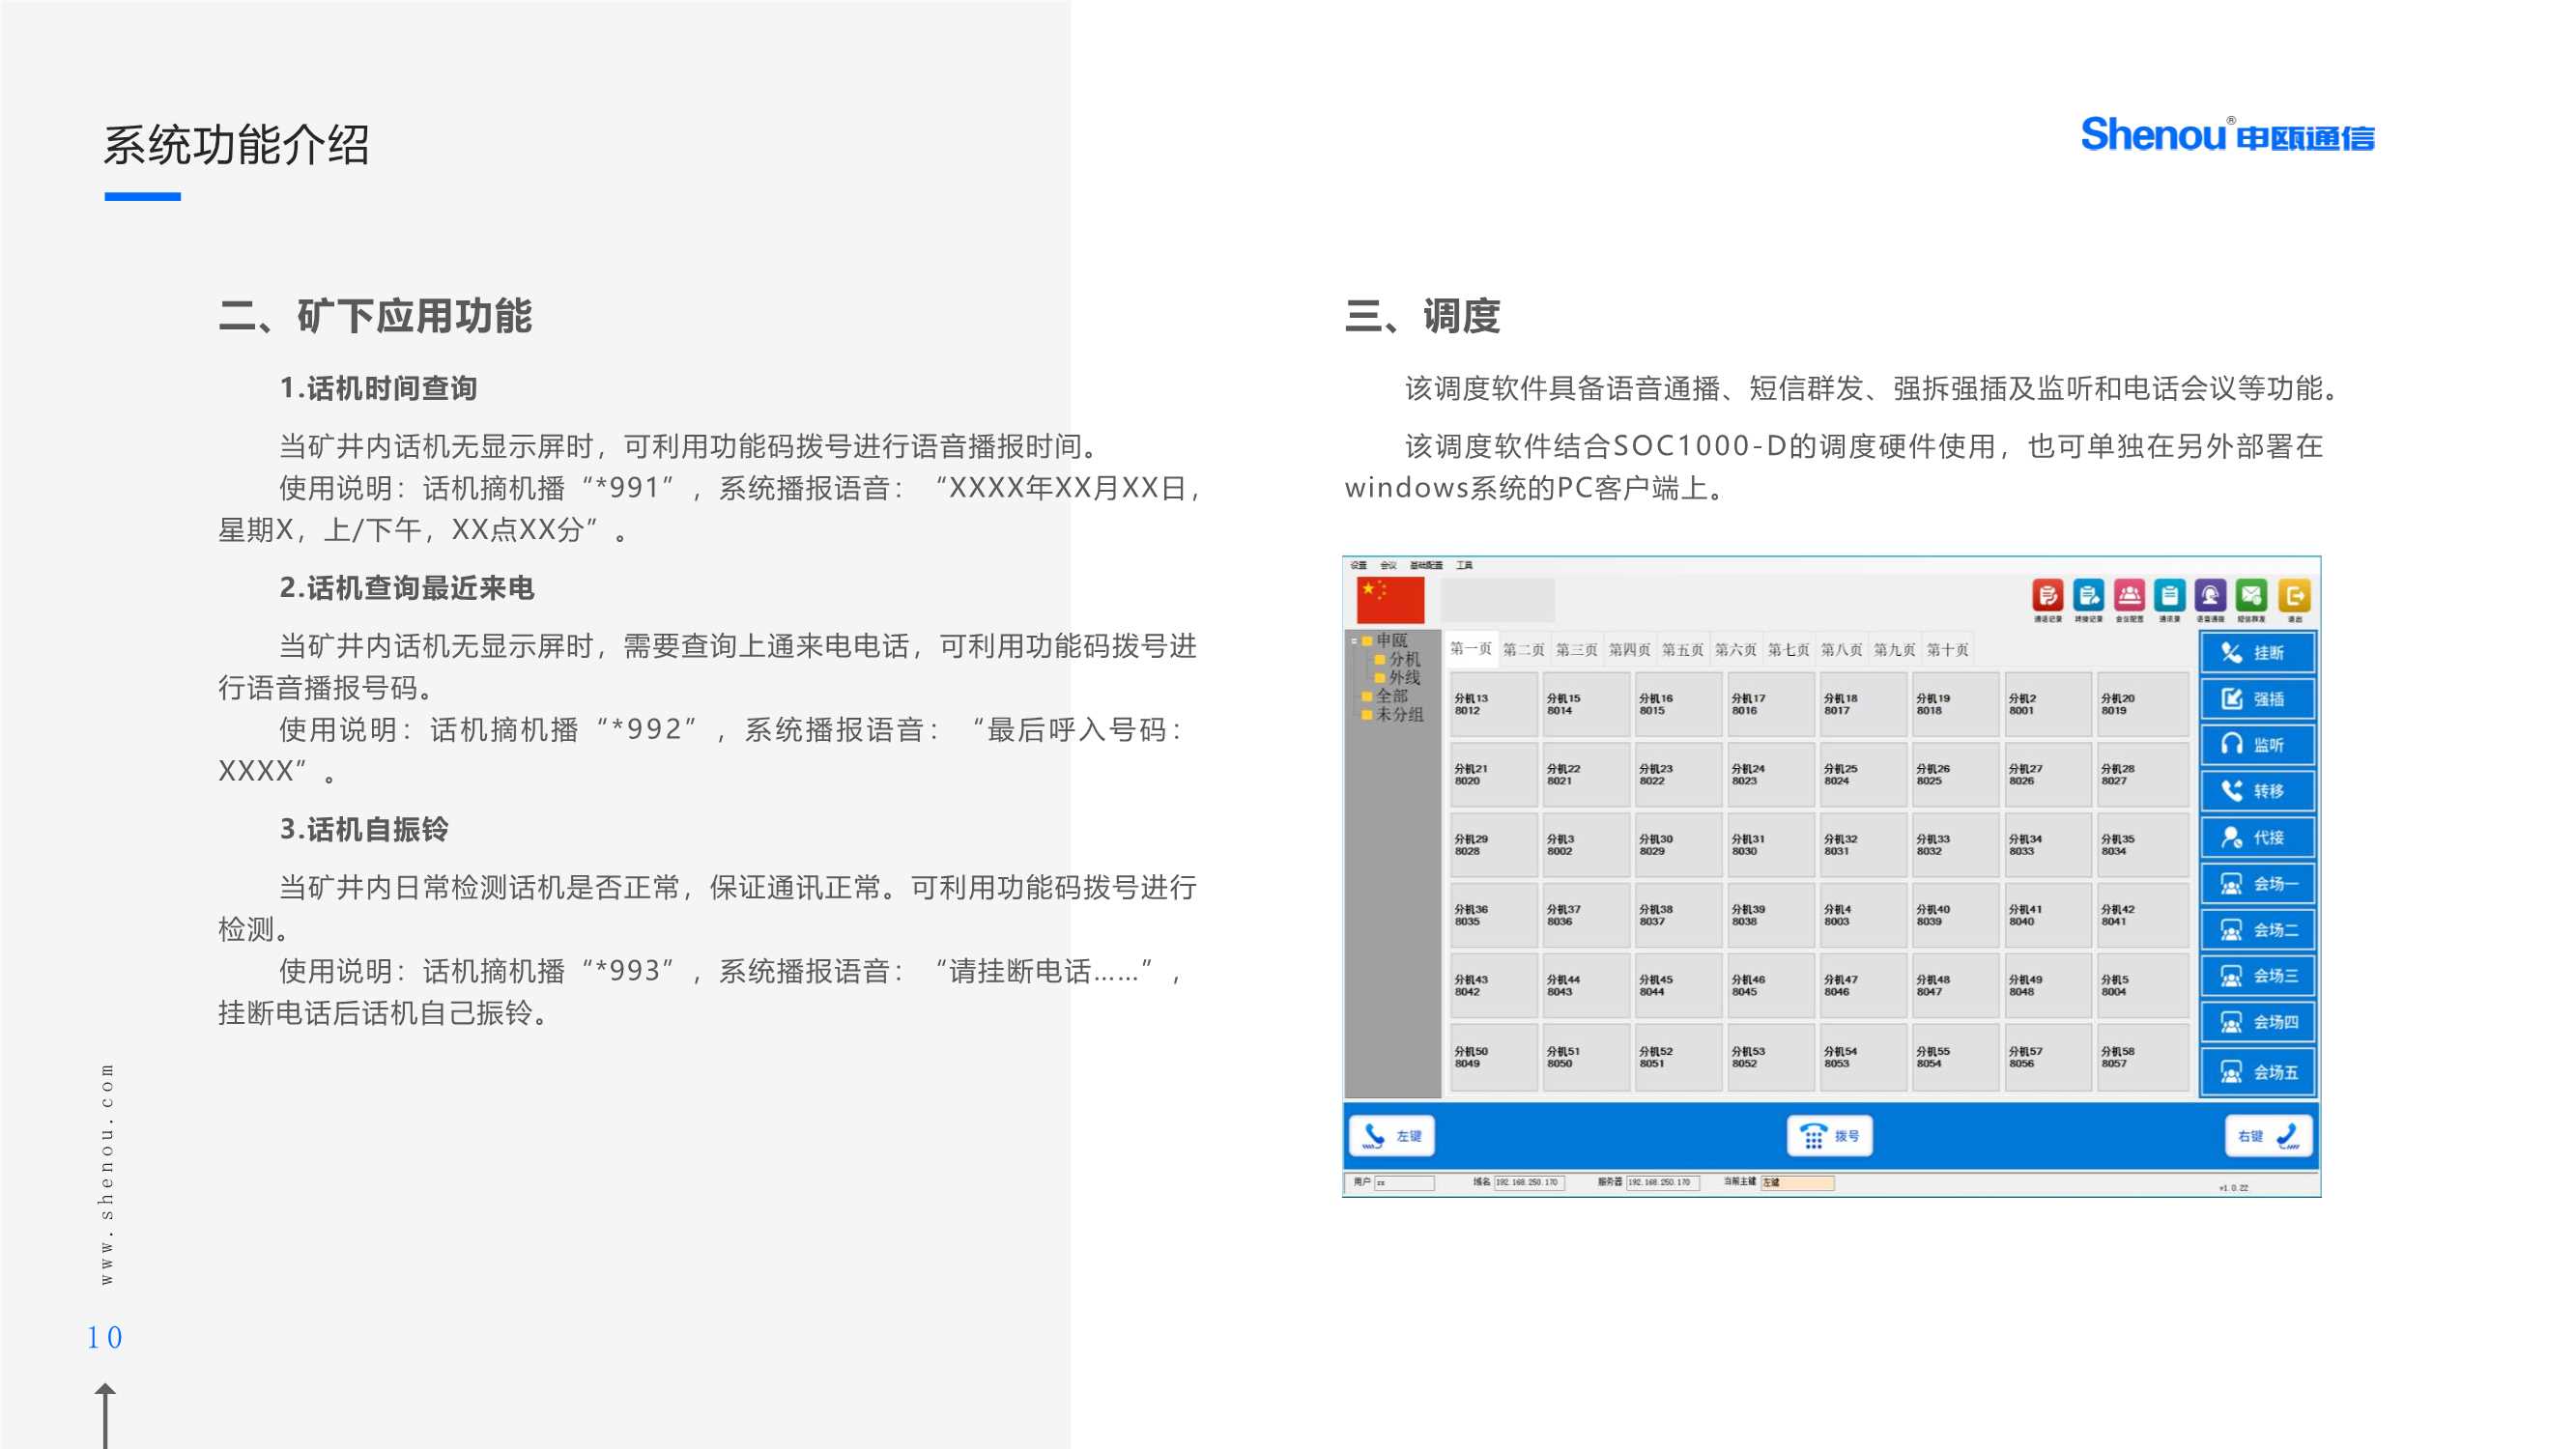Select the 分机 folder in tree
The image size is (2576, 1449).
[x=1404, y=659]
